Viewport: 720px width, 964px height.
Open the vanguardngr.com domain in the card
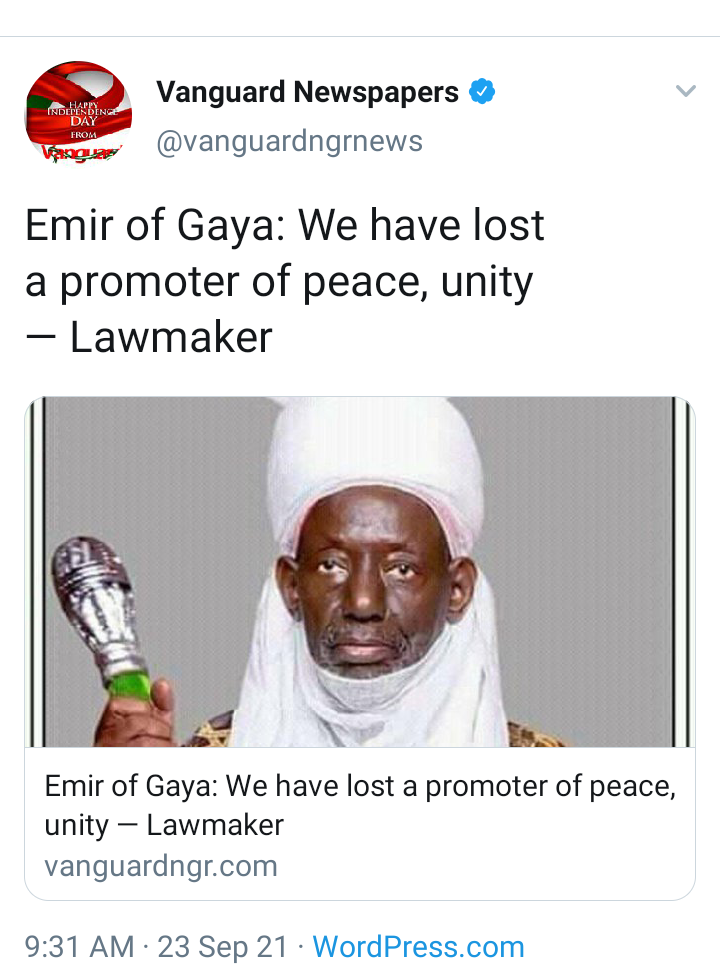click(161, 866)
